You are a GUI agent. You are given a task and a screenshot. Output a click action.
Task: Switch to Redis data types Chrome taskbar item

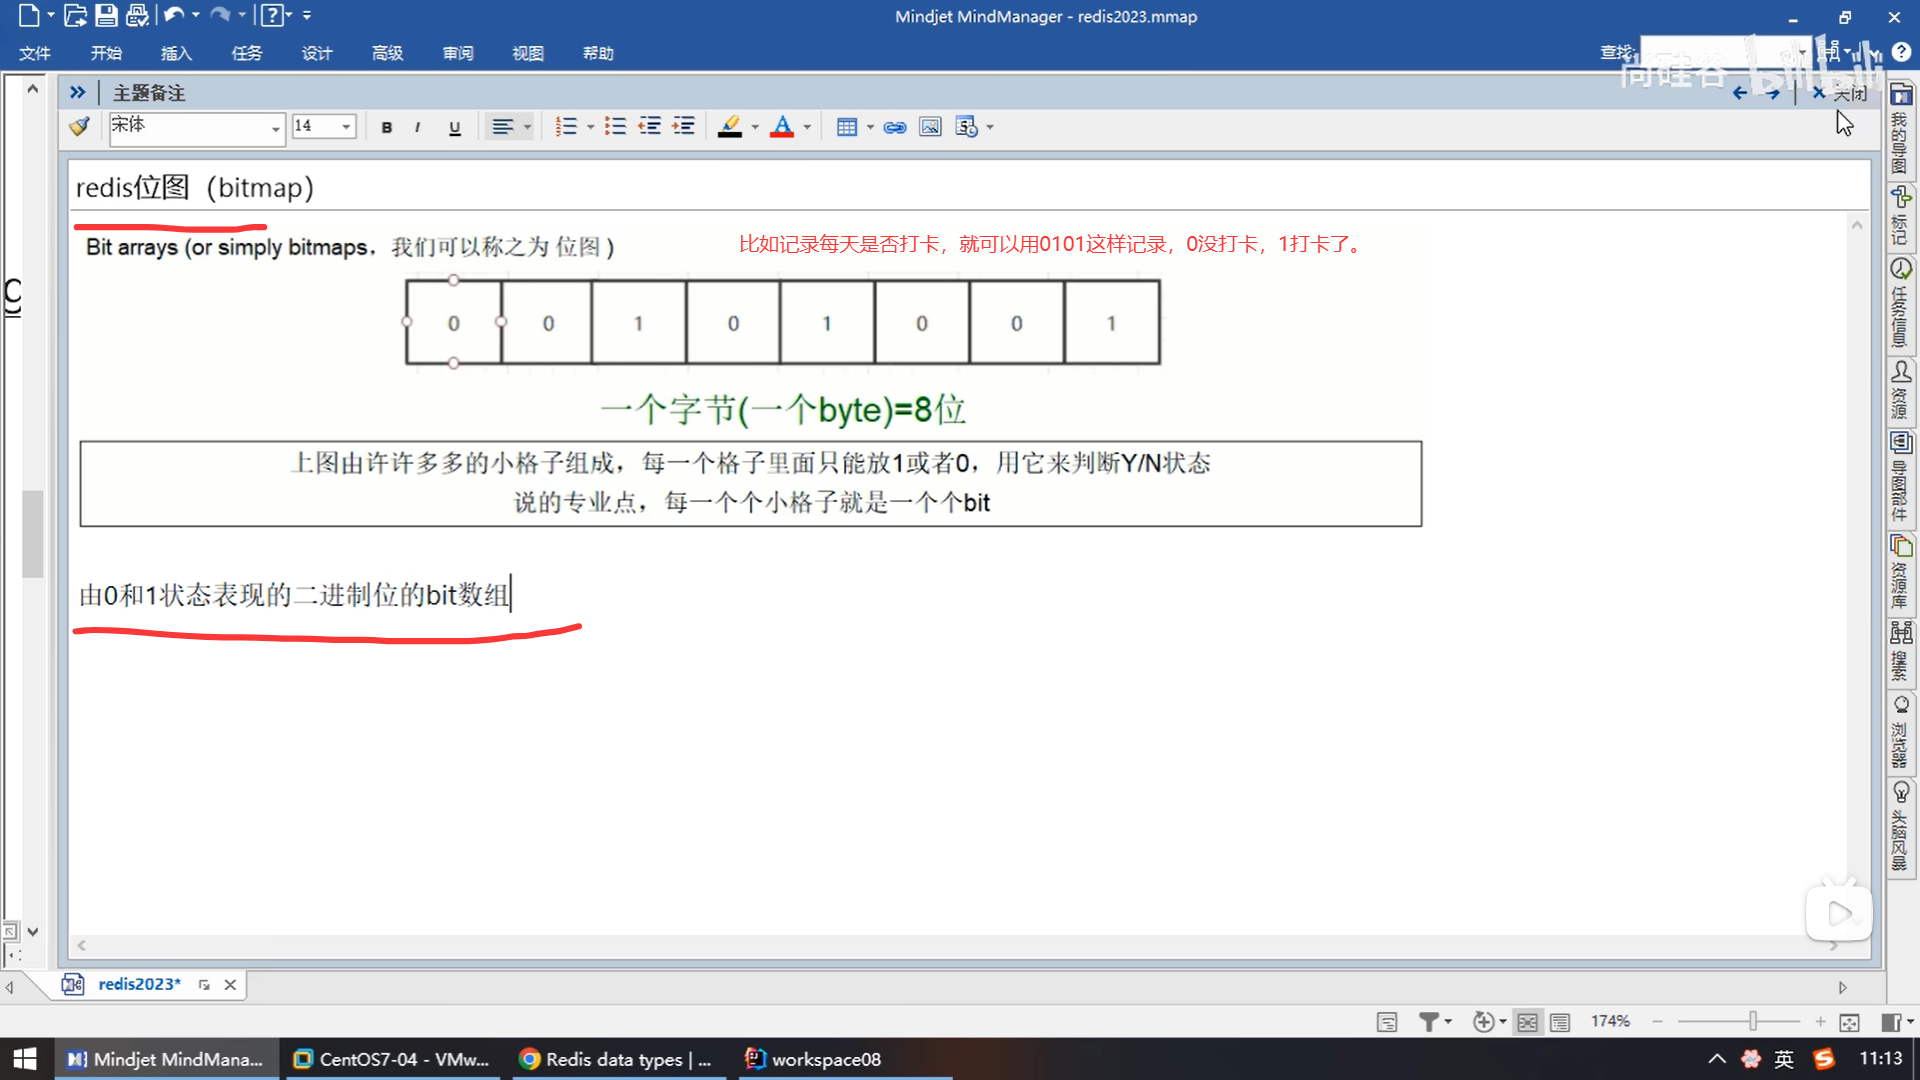click(616, 1059)
